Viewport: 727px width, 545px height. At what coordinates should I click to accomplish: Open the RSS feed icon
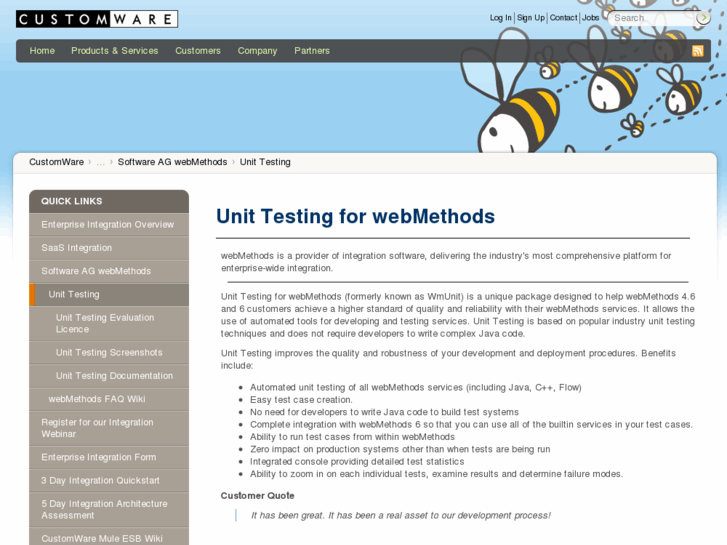(697, 51)
